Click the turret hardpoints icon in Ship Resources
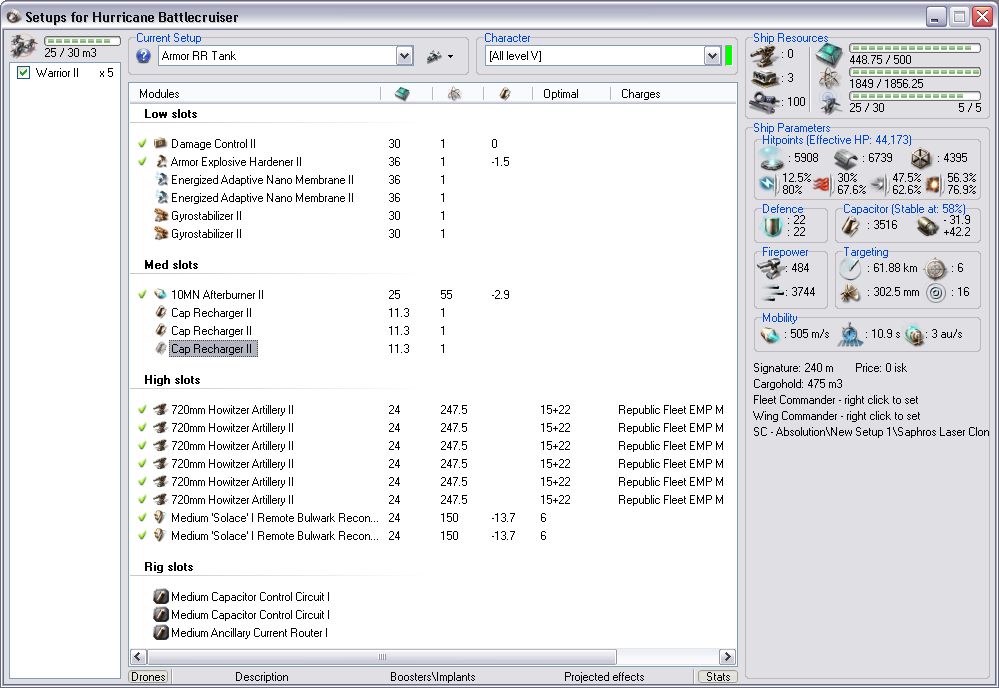This screenshot has height=688, width=999. [766, 55]
